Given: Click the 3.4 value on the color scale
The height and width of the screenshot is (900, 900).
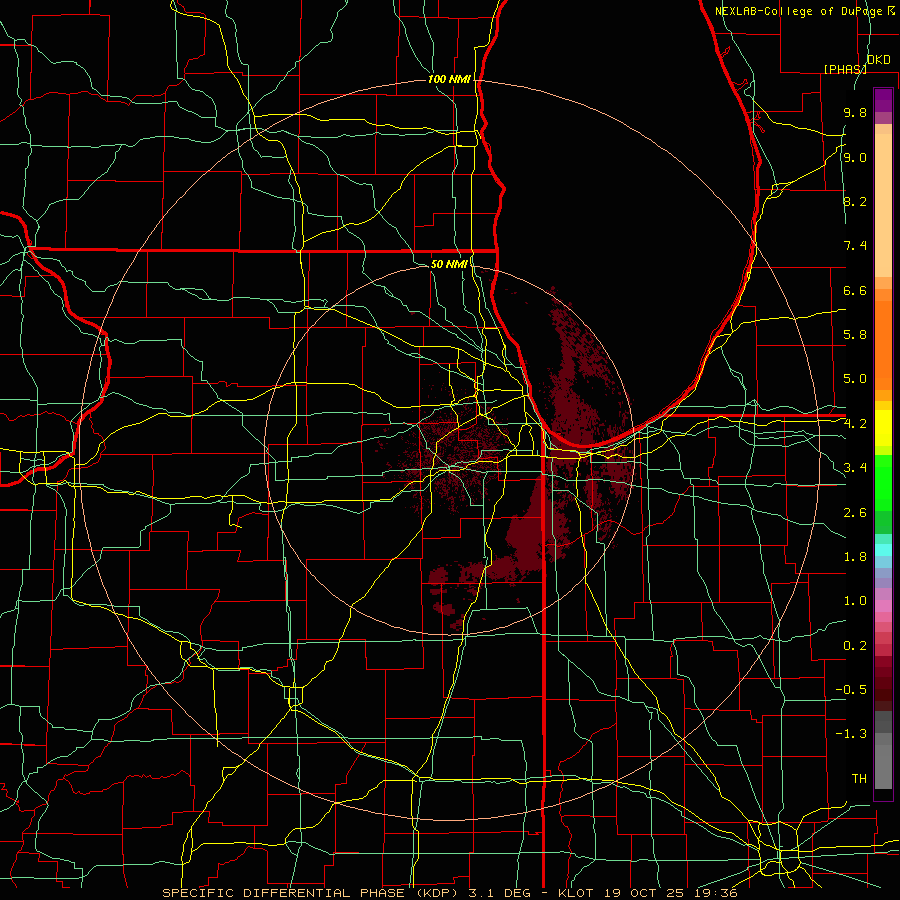Looking at the screenshot, I should click(x=855, y=468).
